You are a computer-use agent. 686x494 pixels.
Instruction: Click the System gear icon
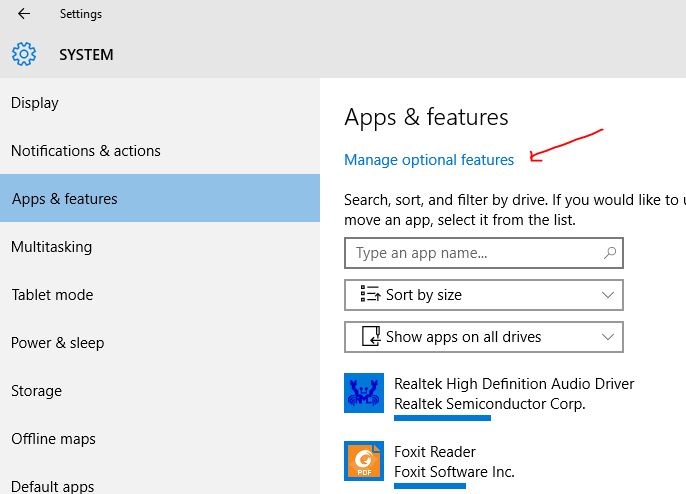click(x=24, y=54)
